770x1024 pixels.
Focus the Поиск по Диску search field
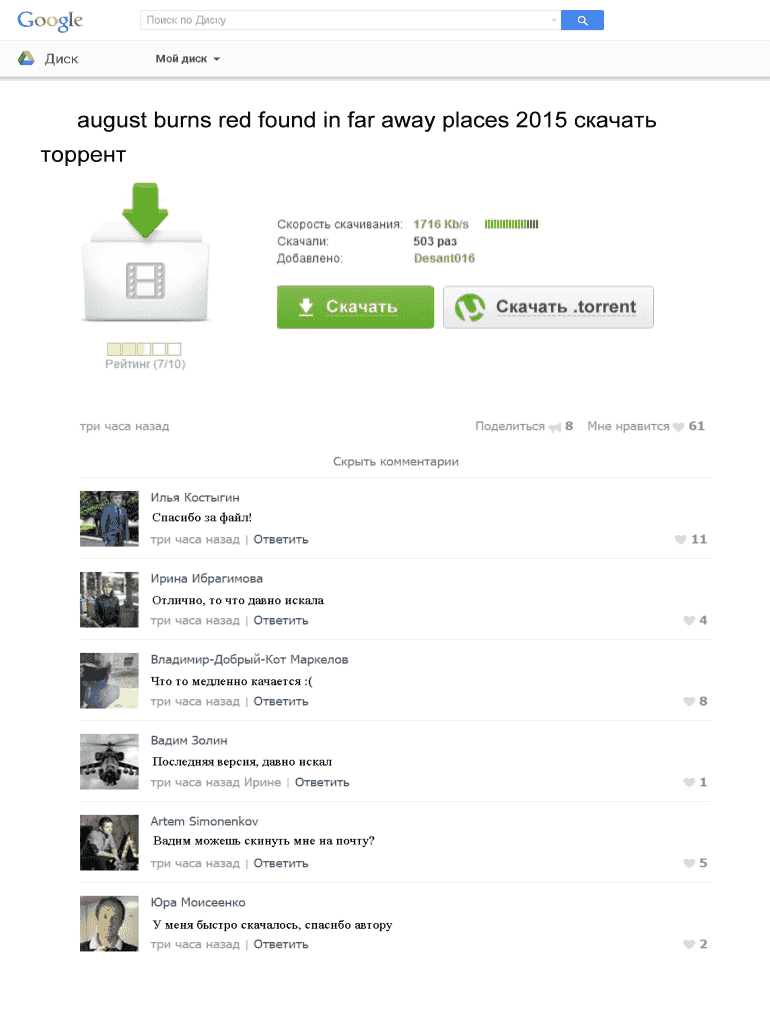pyautogui.click(x=346, y=20)
